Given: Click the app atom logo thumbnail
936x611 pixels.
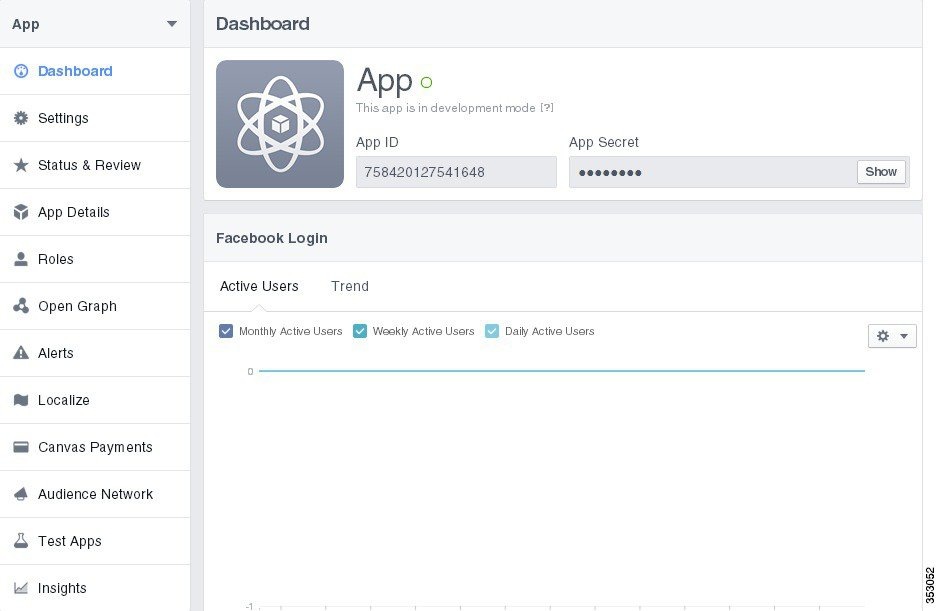Looking at the screenshot, I should 280,124.
